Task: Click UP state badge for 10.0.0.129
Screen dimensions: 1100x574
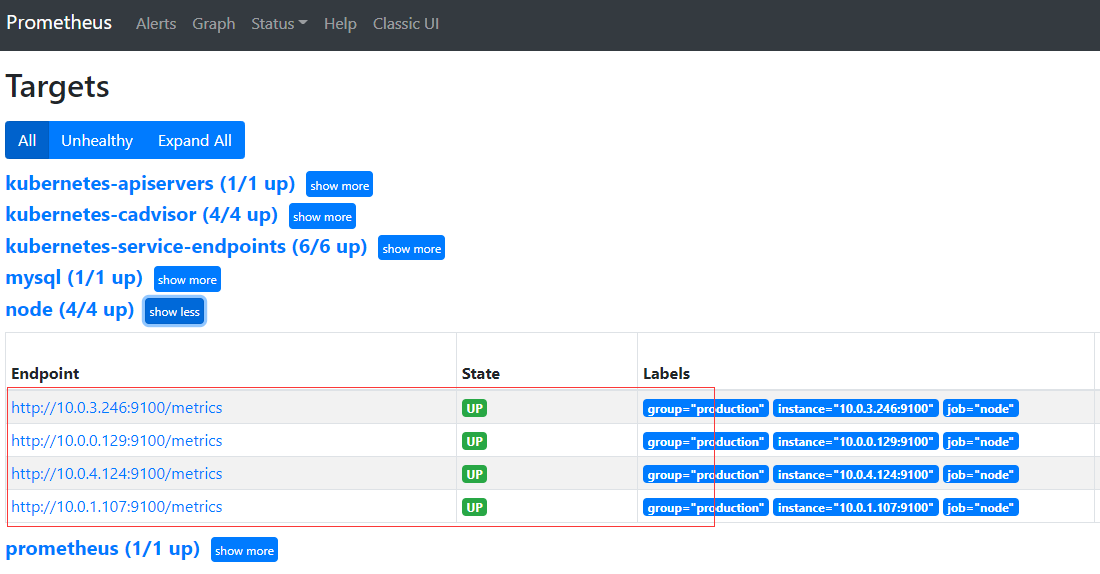Action: point(474,441)
